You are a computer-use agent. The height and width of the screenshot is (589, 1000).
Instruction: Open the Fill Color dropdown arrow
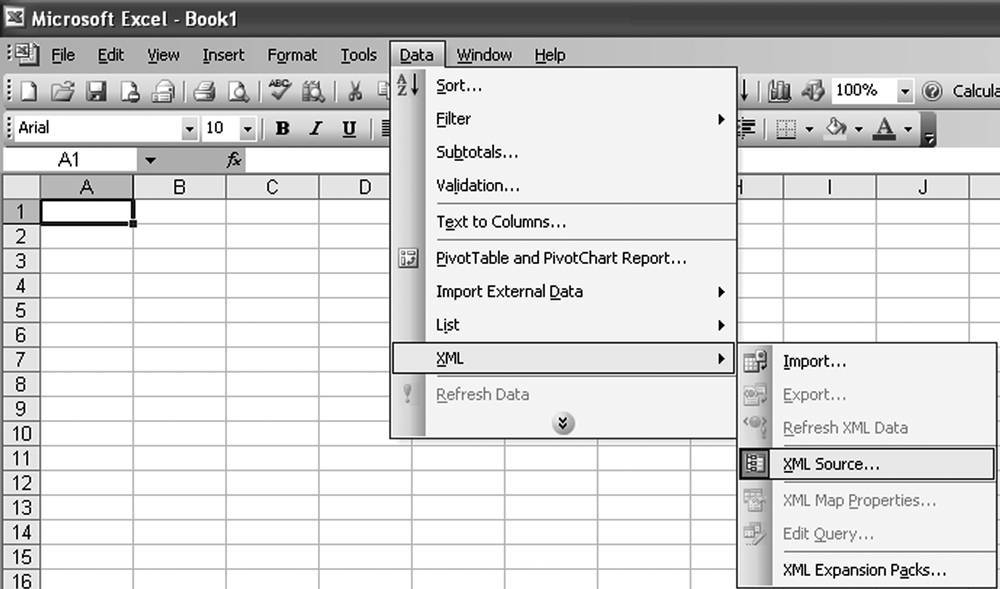tap(858, 129)
